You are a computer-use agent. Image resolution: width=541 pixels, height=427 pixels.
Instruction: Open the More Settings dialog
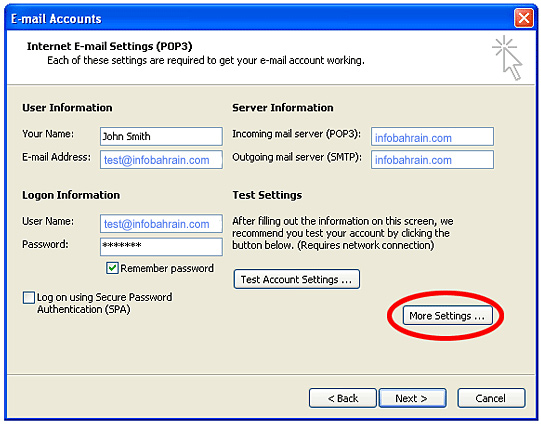(x=447, y=315)
